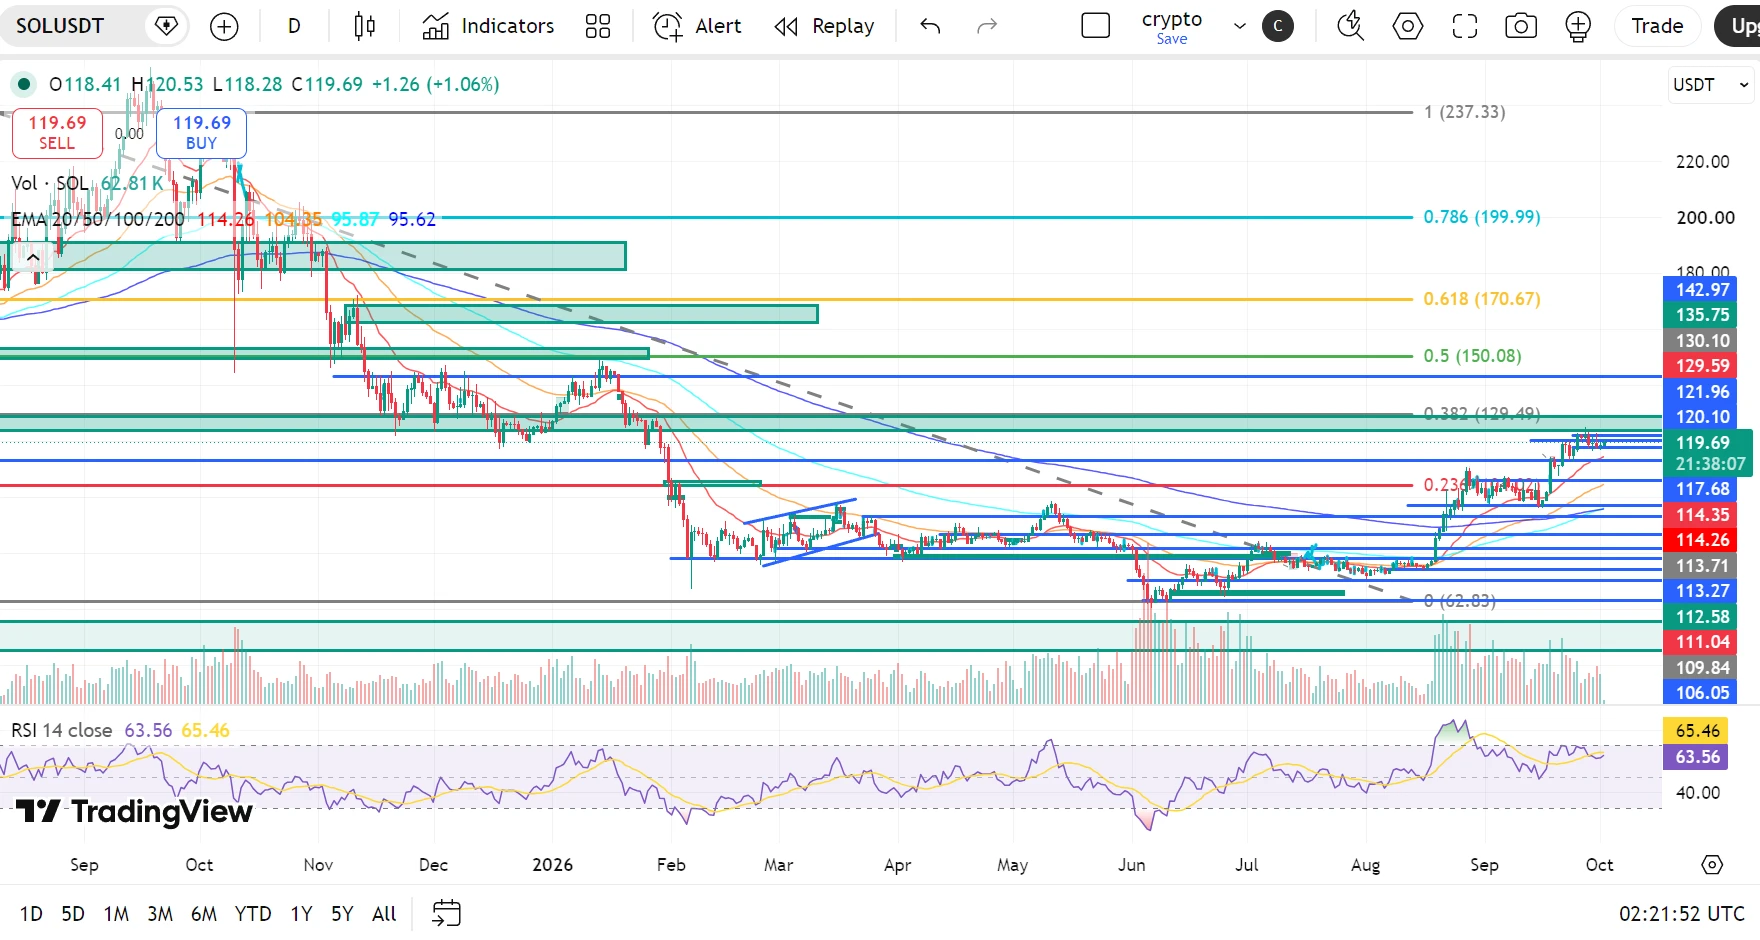This screenshot has height=940, width=1760.
Task: Undo the last chart action
Action: pos(930,27)
